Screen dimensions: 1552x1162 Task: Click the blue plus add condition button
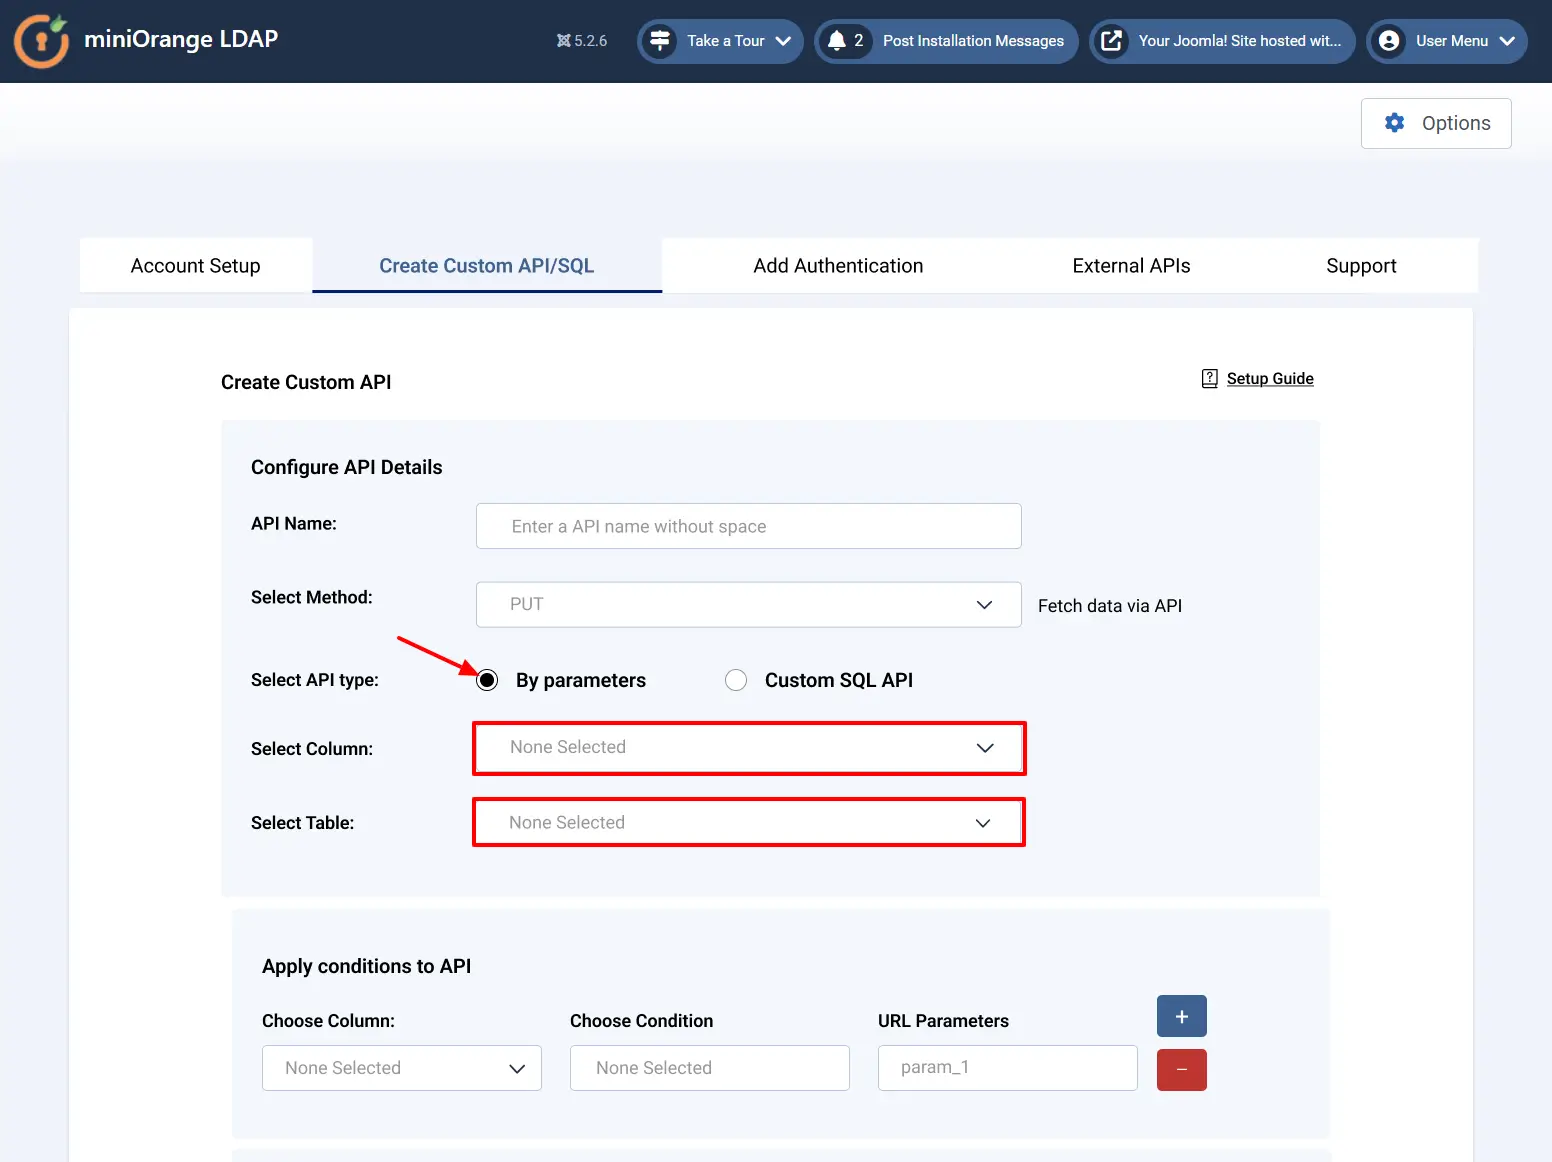[1181, 1016]
